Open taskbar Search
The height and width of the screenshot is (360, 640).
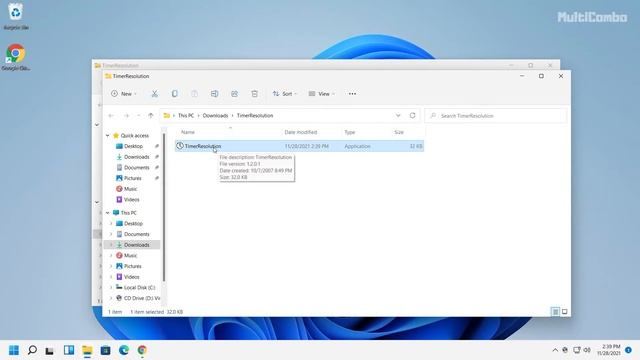pos(32,350)
